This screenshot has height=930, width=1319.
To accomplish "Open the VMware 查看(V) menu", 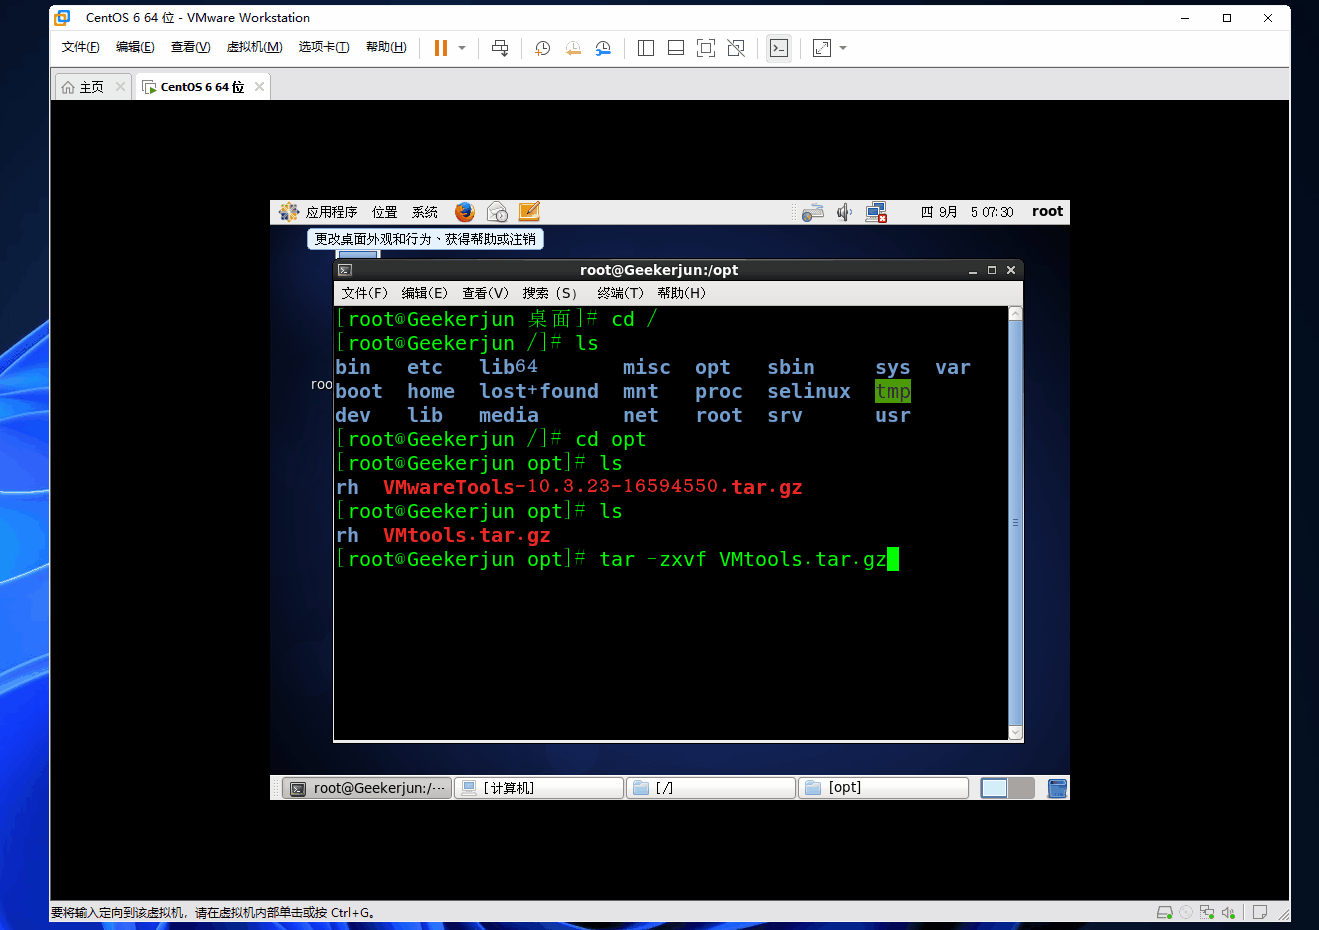I will click(190, 47).
